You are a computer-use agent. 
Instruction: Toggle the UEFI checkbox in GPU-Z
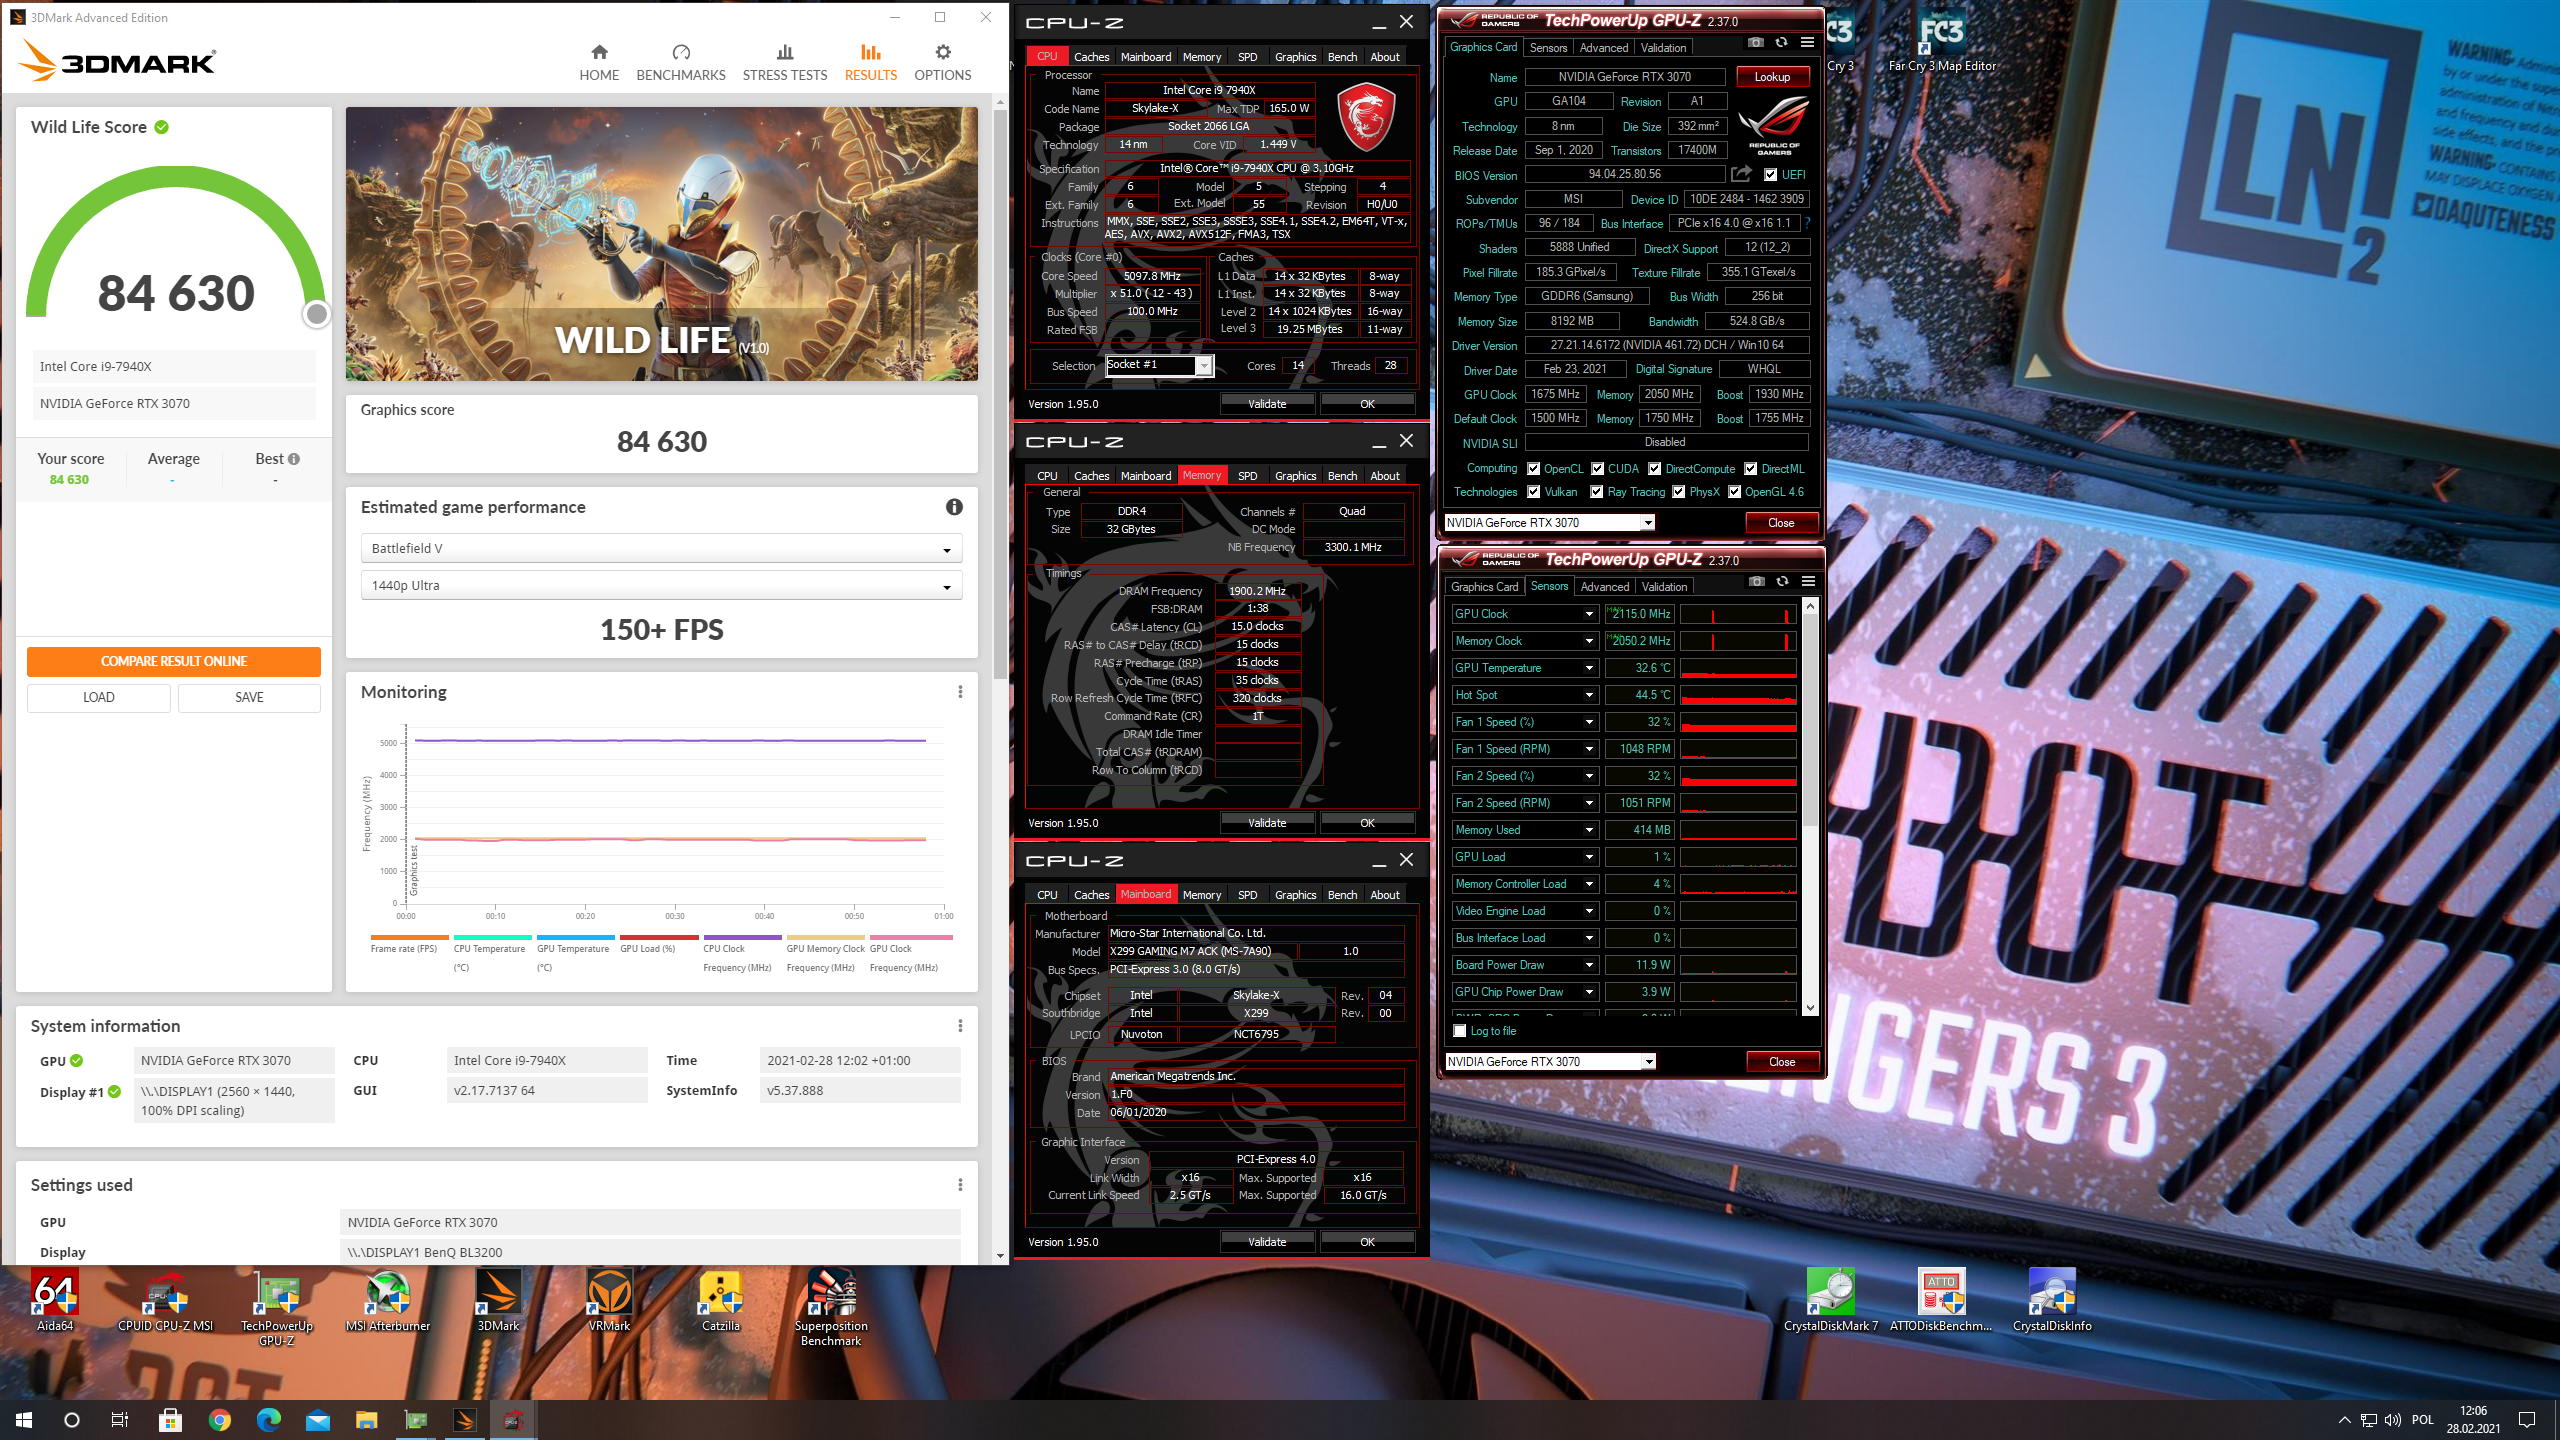pyautogui.click(x=1770, y=175)
